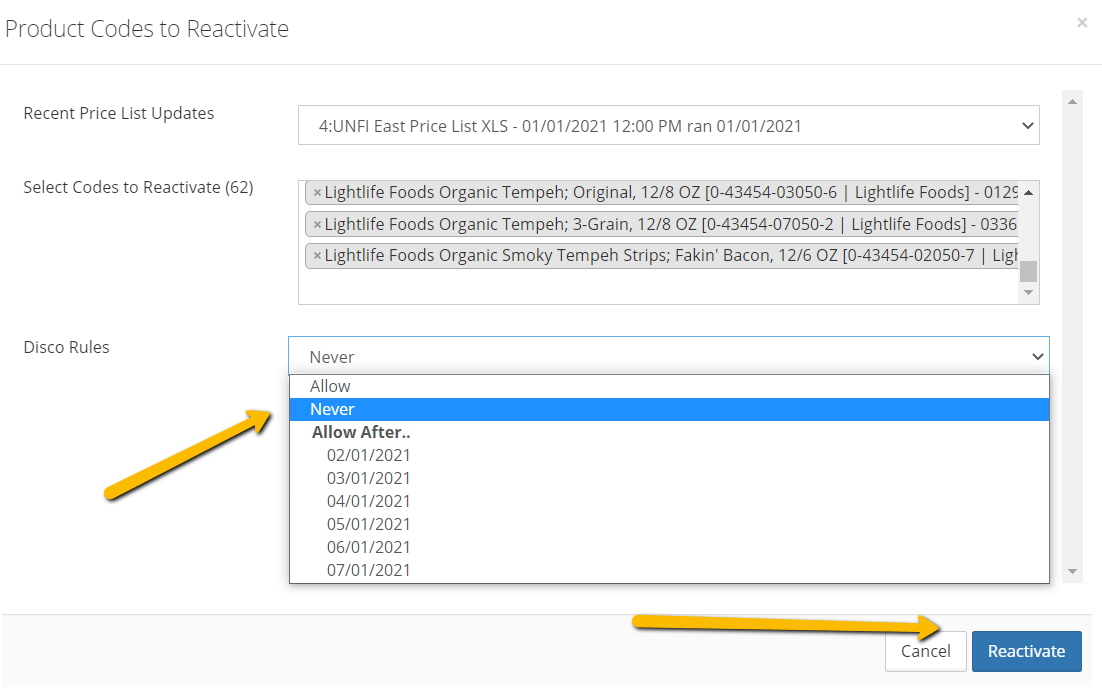Click empty area in codes input box

click(x=650, y=288)
